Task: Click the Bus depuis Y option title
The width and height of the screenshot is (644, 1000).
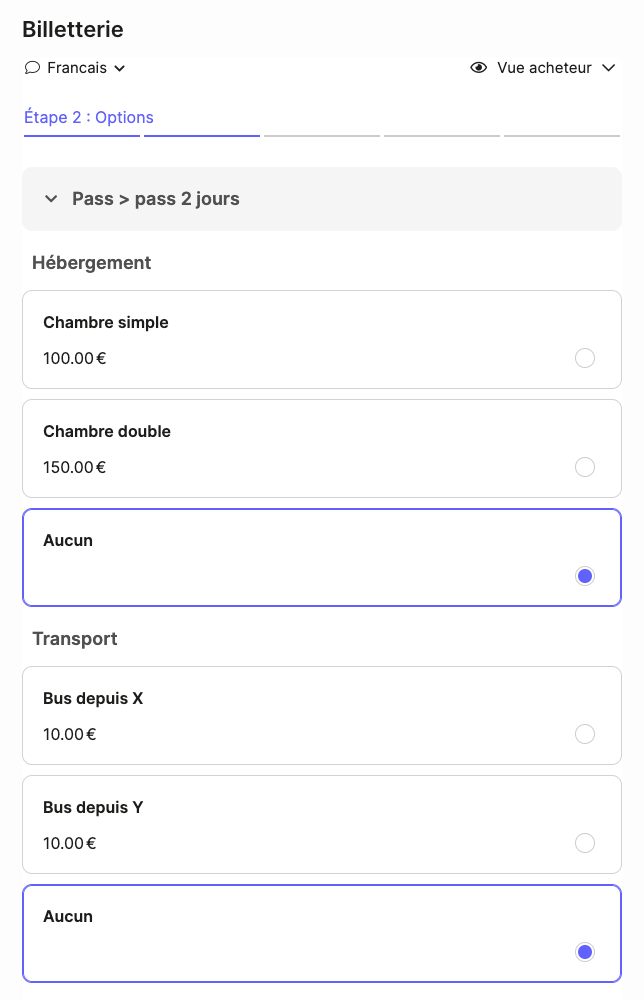Action: [93, 807]
